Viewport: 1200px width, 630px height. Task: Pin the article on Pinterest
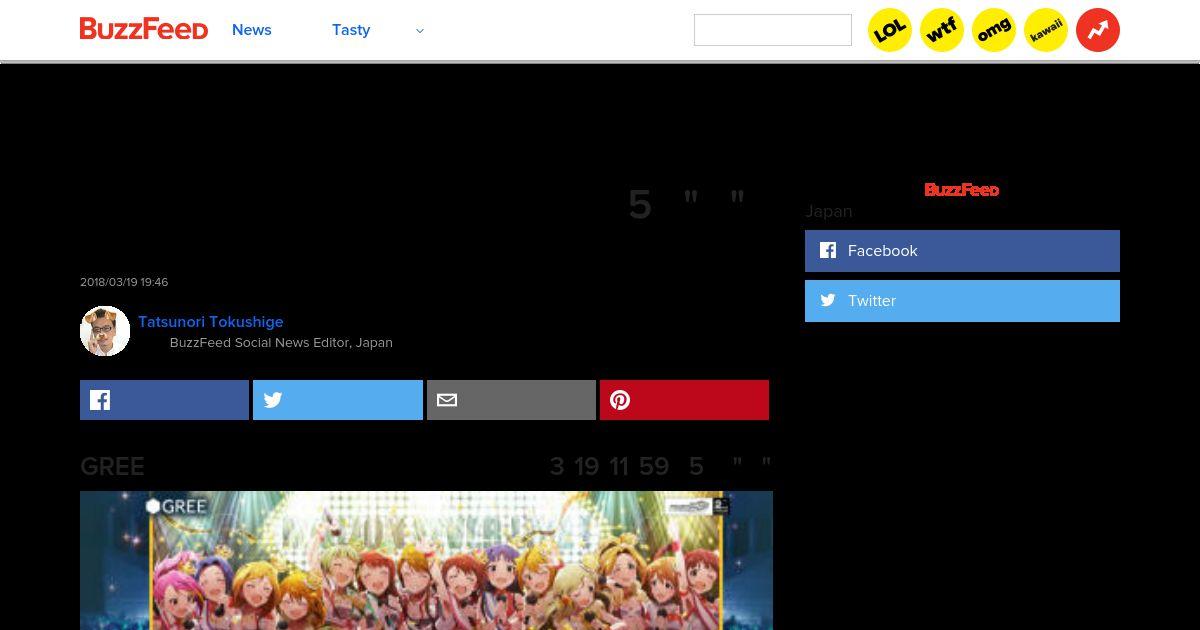click(x=684, y=400)
